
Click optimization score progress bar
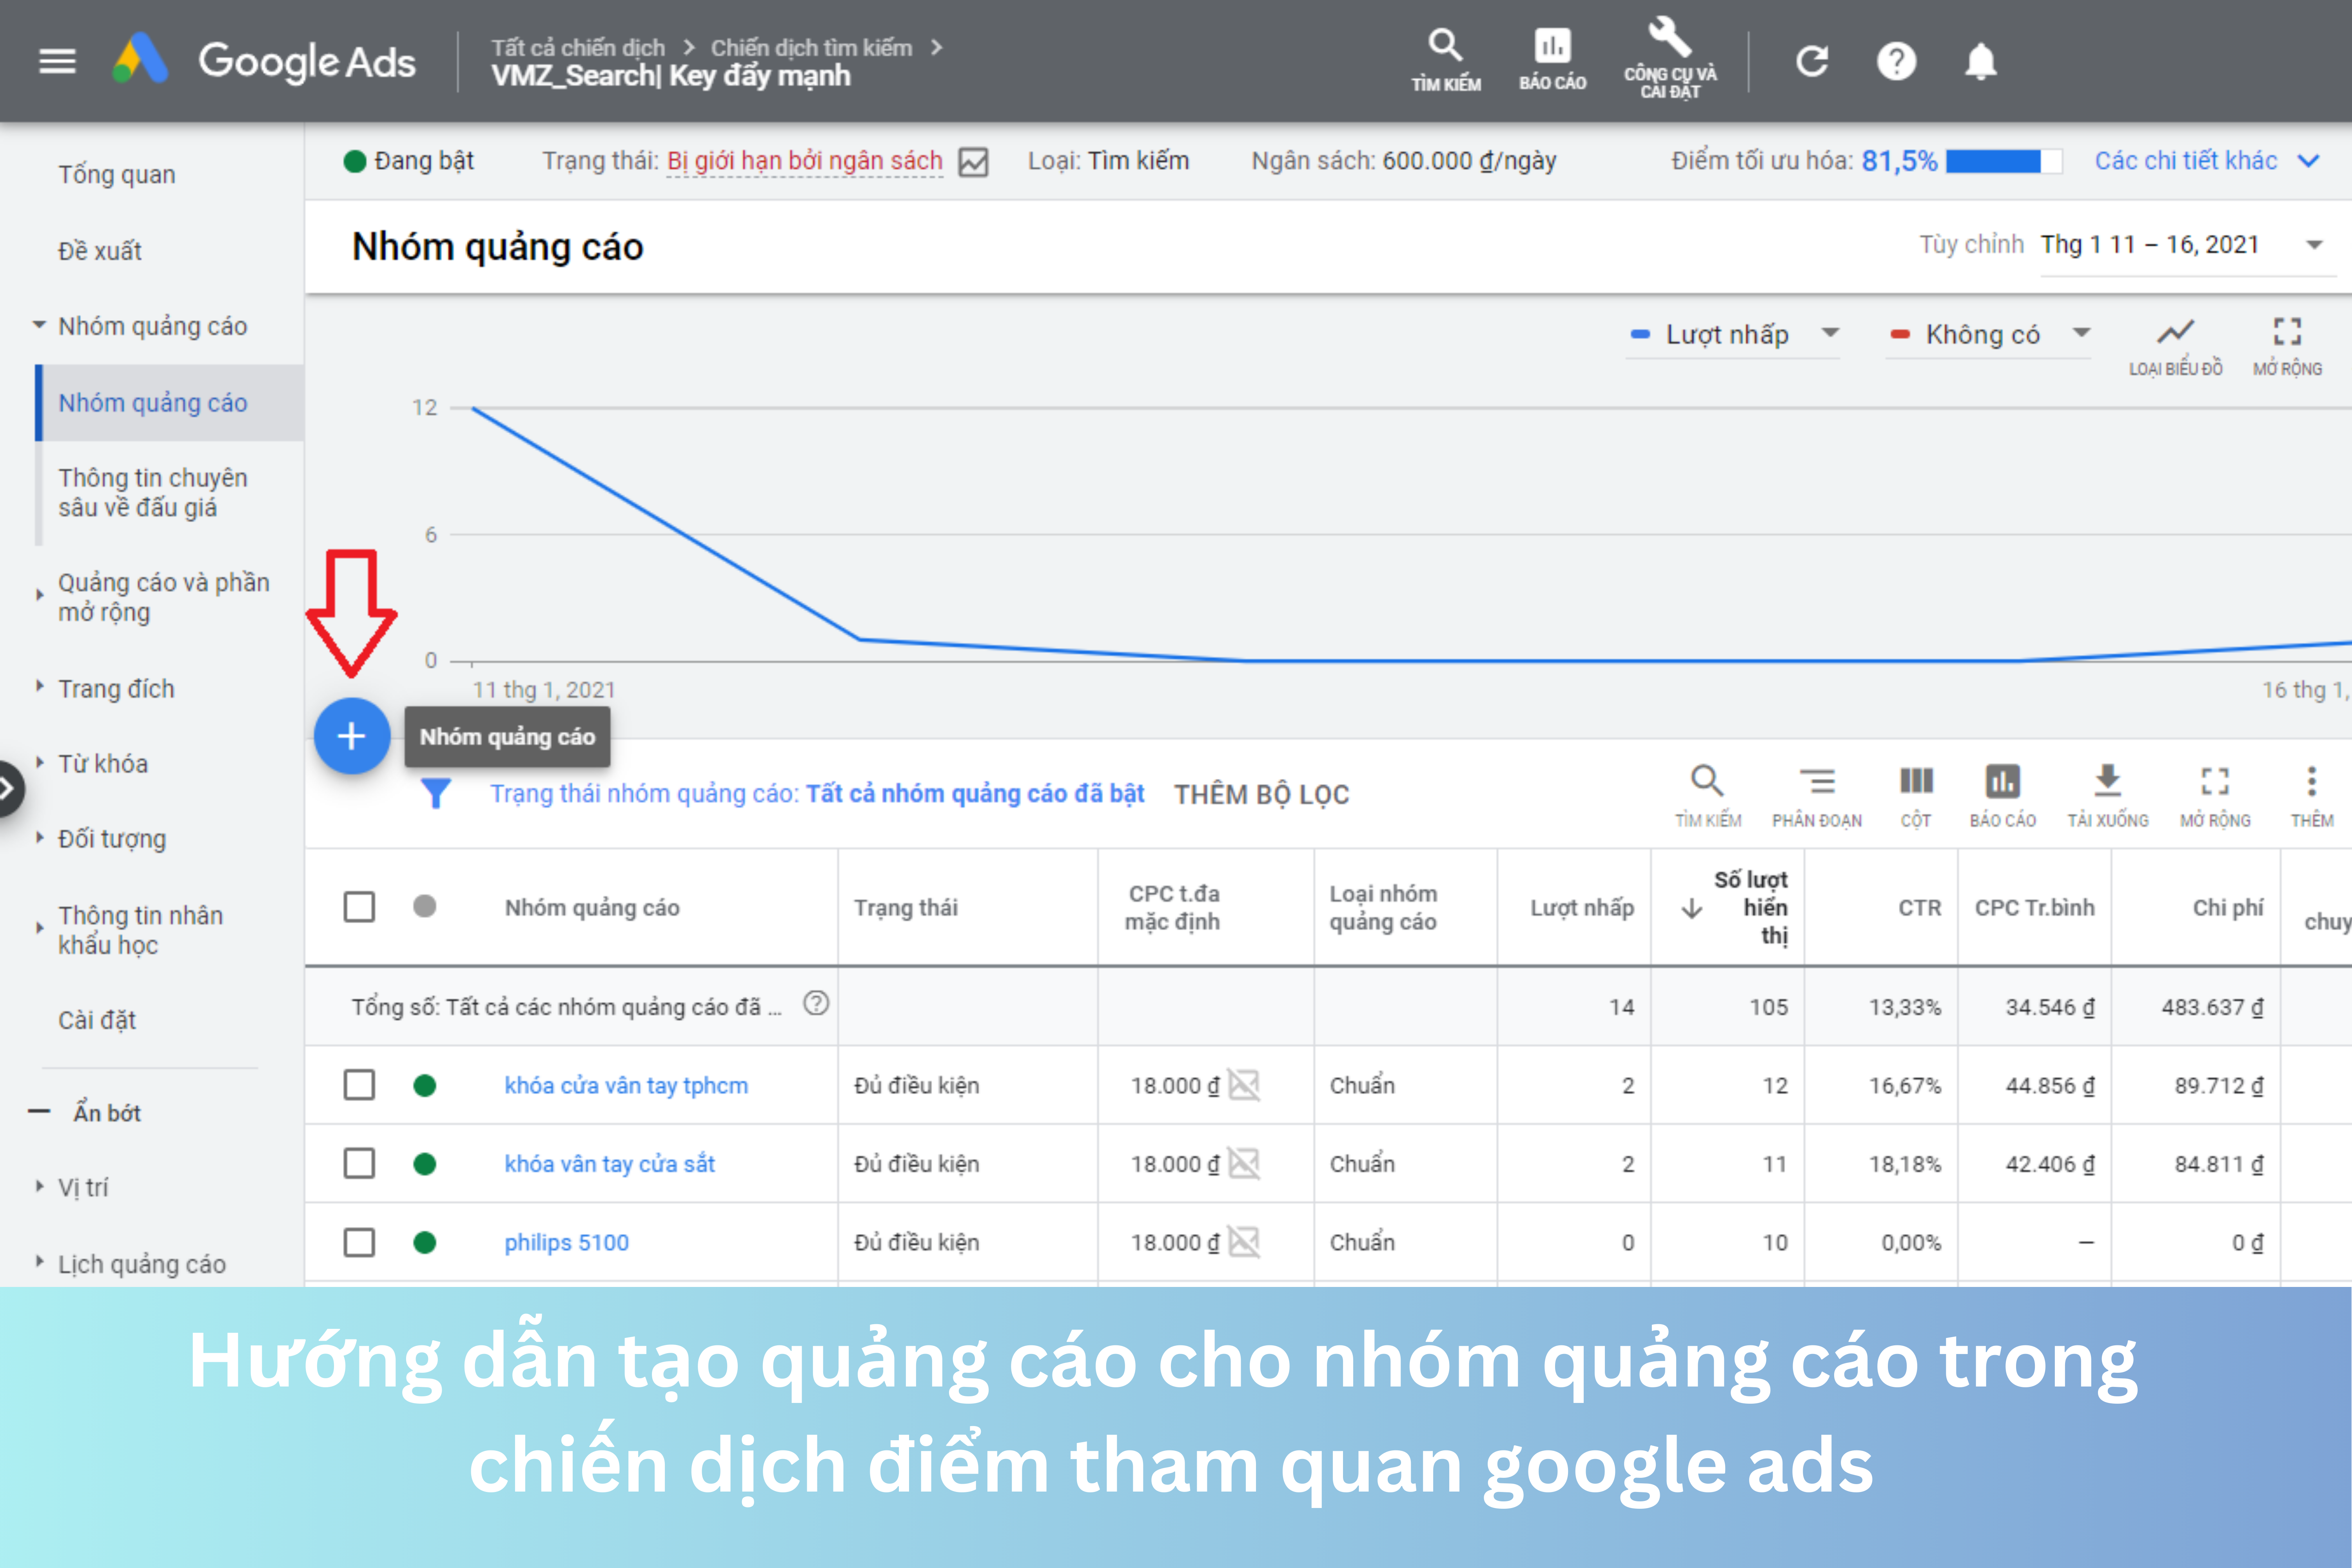pyautogui.click(x=2004, y=161)
